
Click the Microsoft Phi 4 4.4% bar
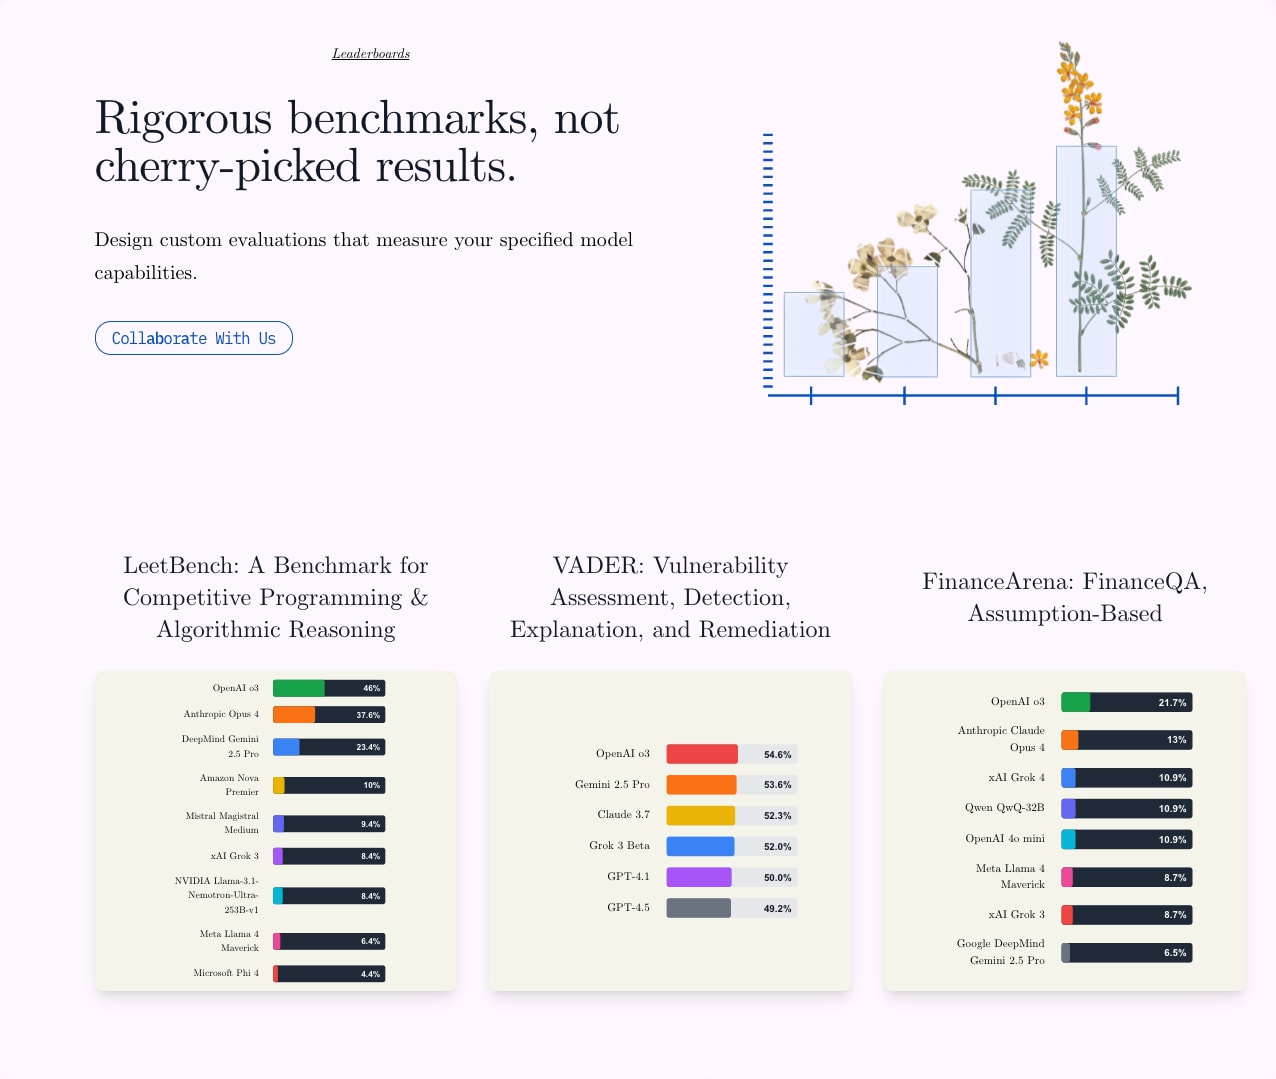click(x=329, y=974)
